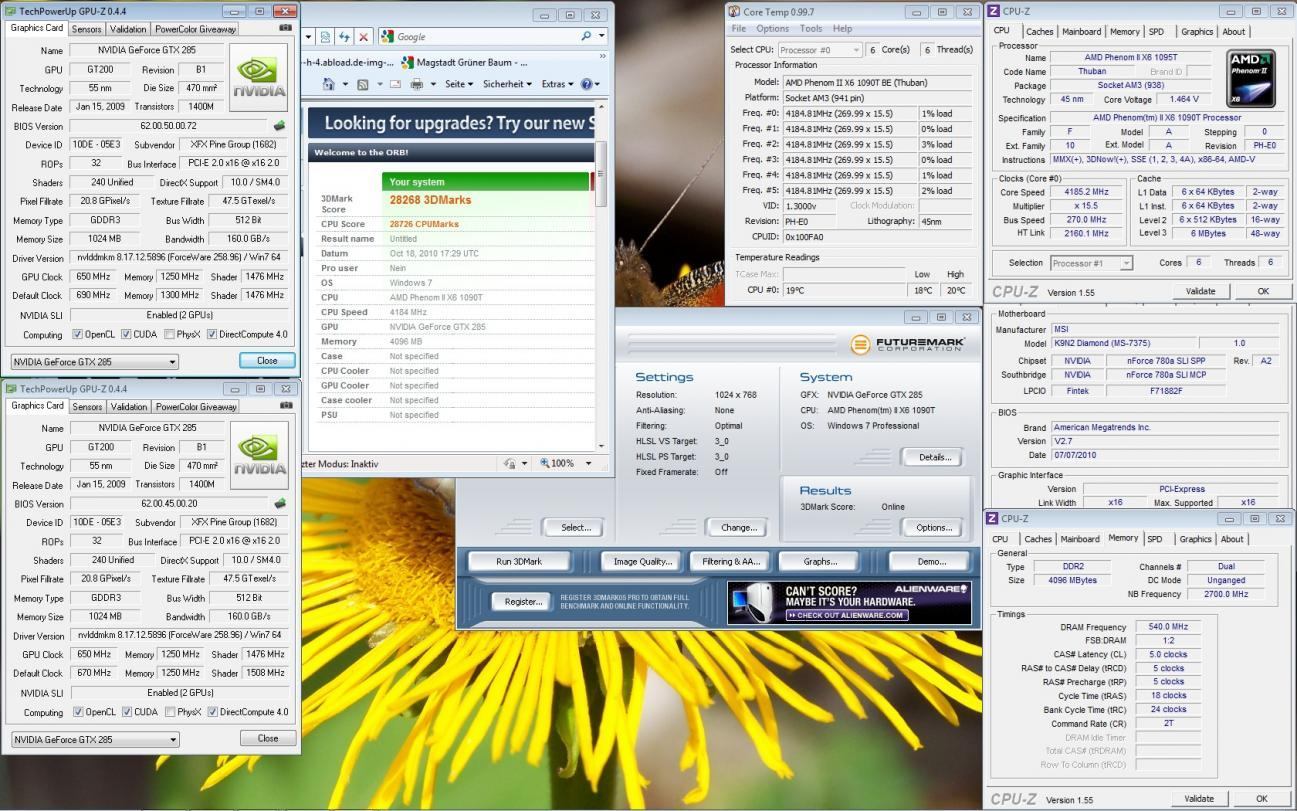Image resolution: width=1297 pixels, height=811 pixels.
Task: Enable PhysX checkbox in lower GPU-Z window
Action: pyautogui.click(x=170, y=712)
